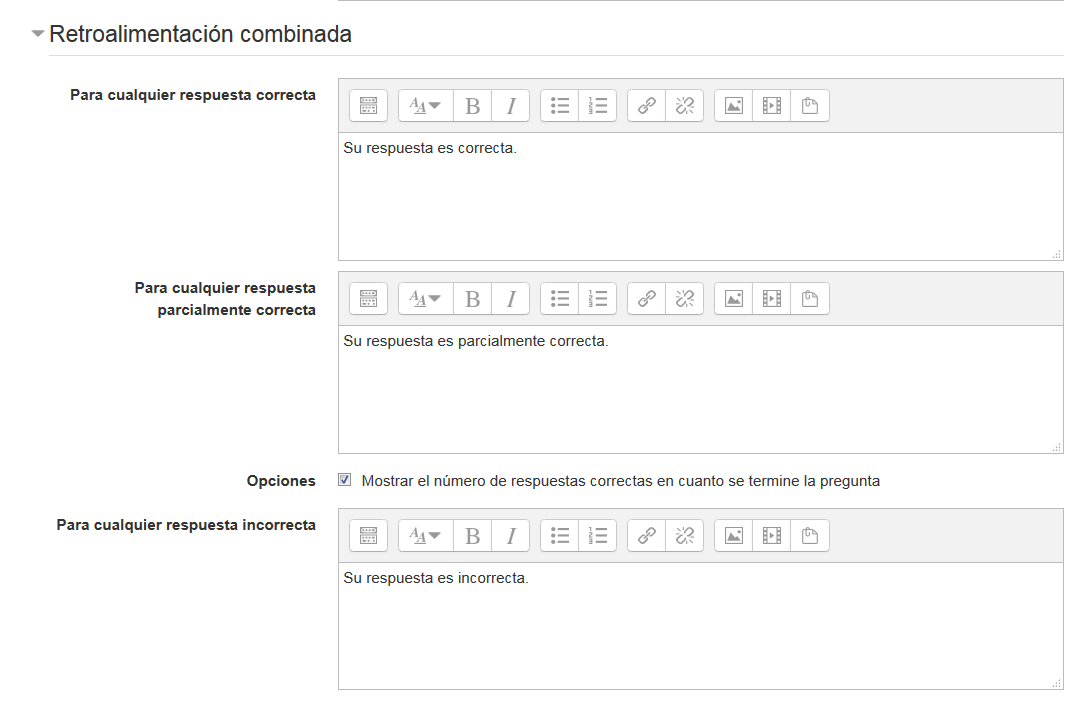Apply a numbered list in the first editor
Screen dimensions: 1067x707
pyautogui.click(x=597, y=105)
